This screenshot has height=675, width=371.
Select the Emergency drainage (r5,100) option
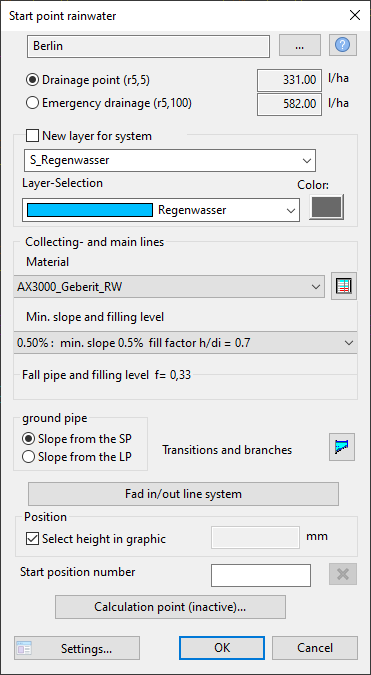[x=32, y=103]
